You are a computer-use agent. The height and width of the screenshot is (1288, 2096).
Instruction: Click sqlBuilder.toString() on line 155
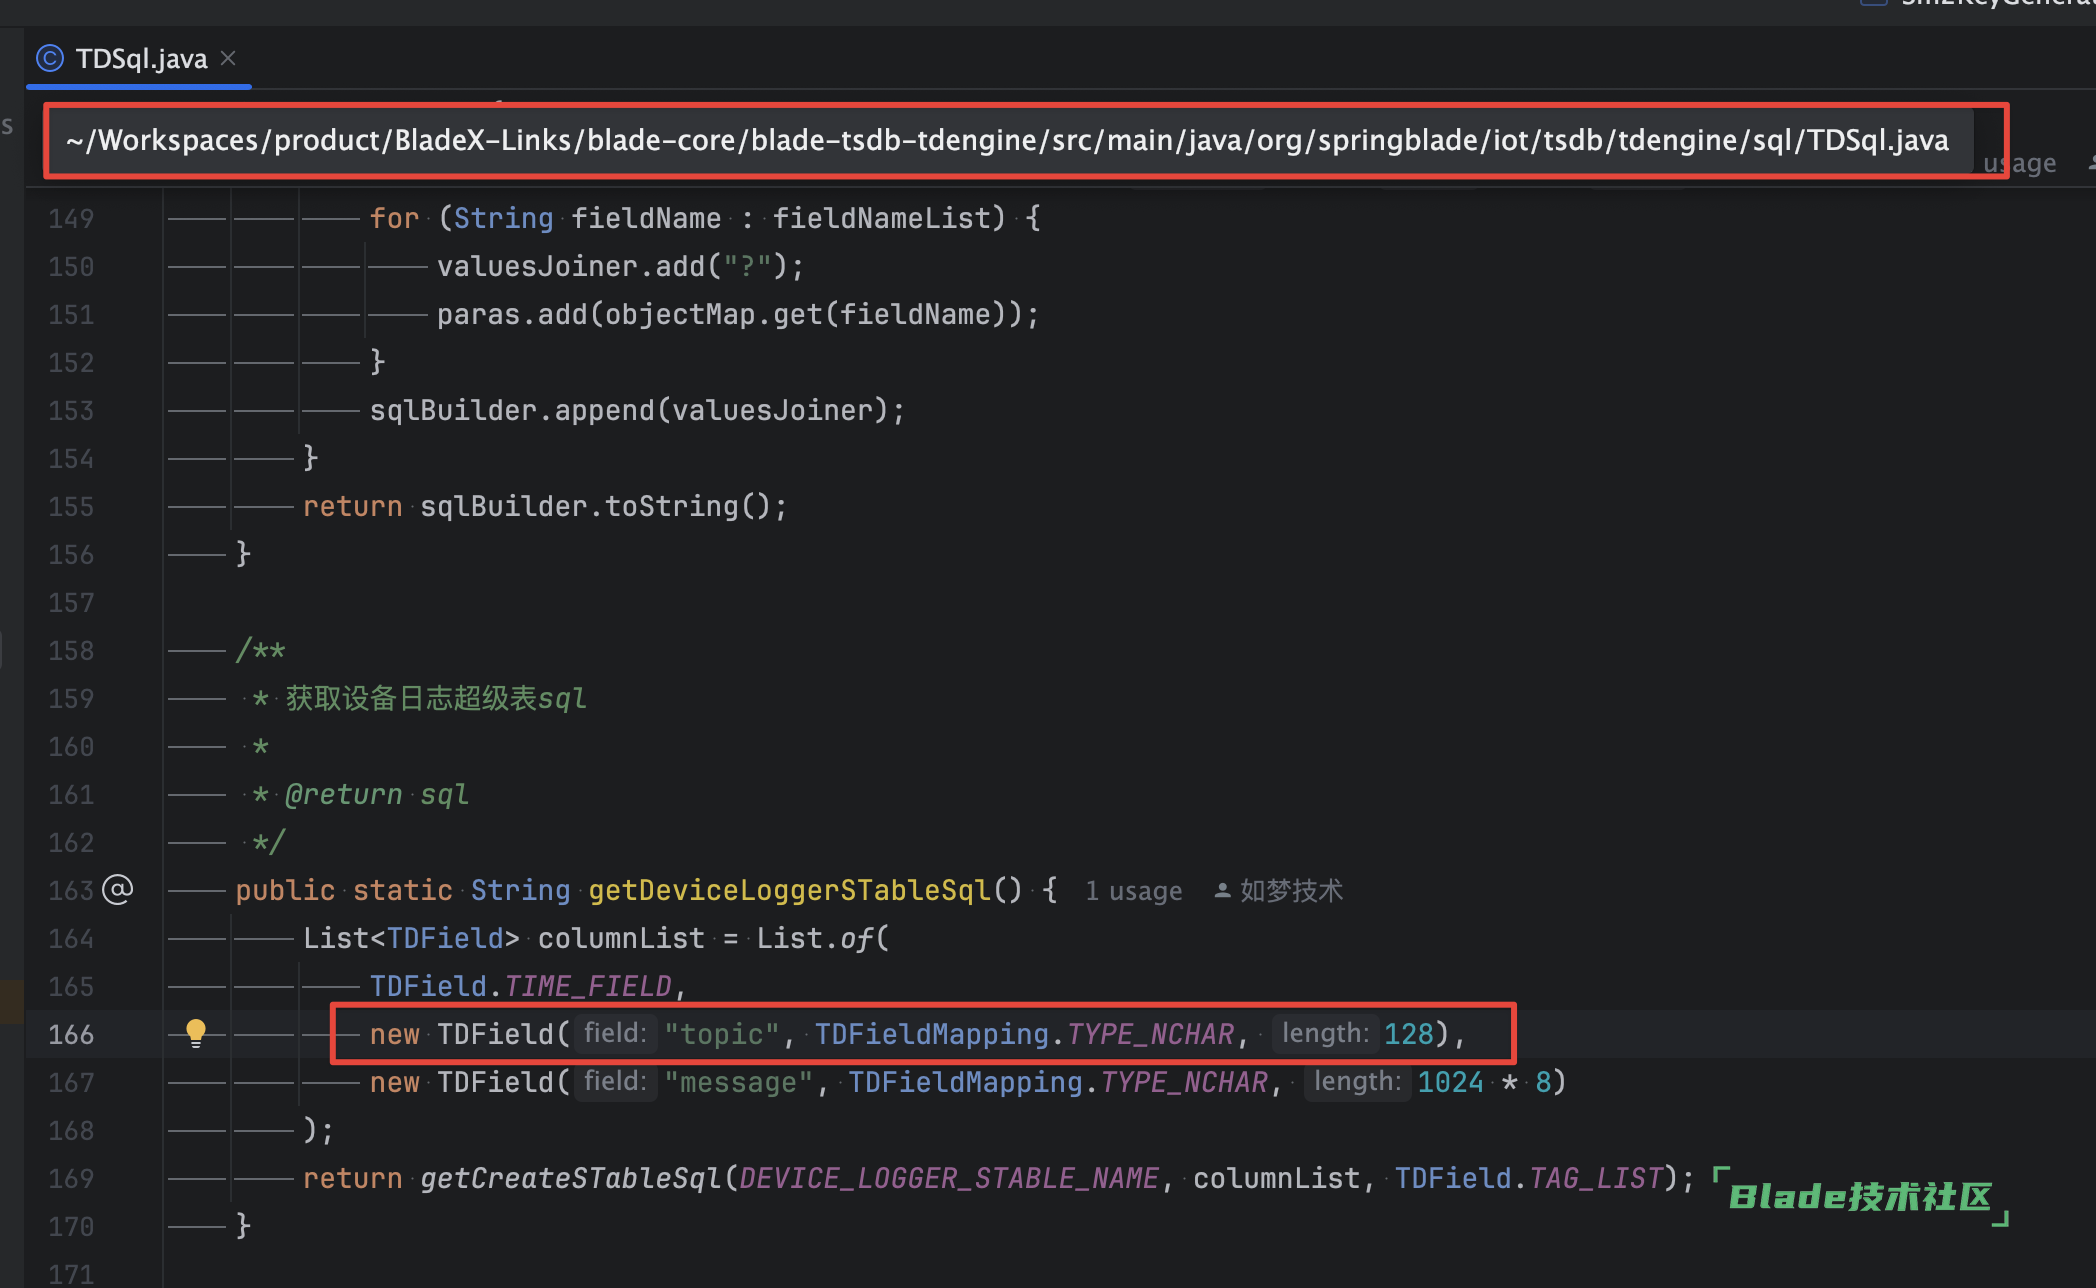(x=596, y=506)
